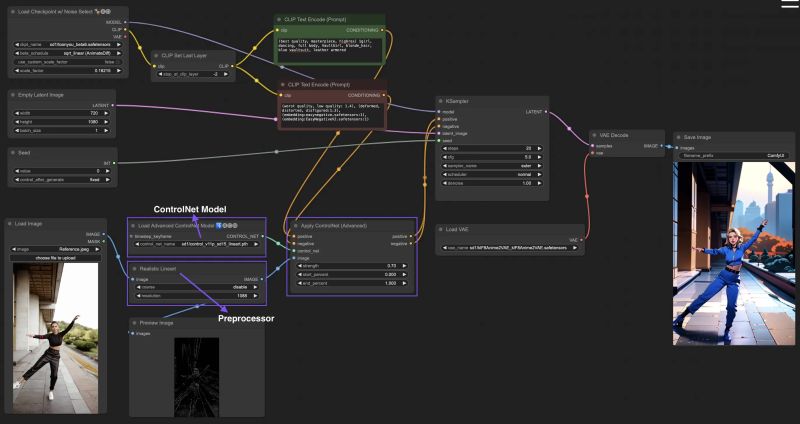
Task: Collapse the green CLIP Text Encode node dot
Action: click(x=279, y=19)
